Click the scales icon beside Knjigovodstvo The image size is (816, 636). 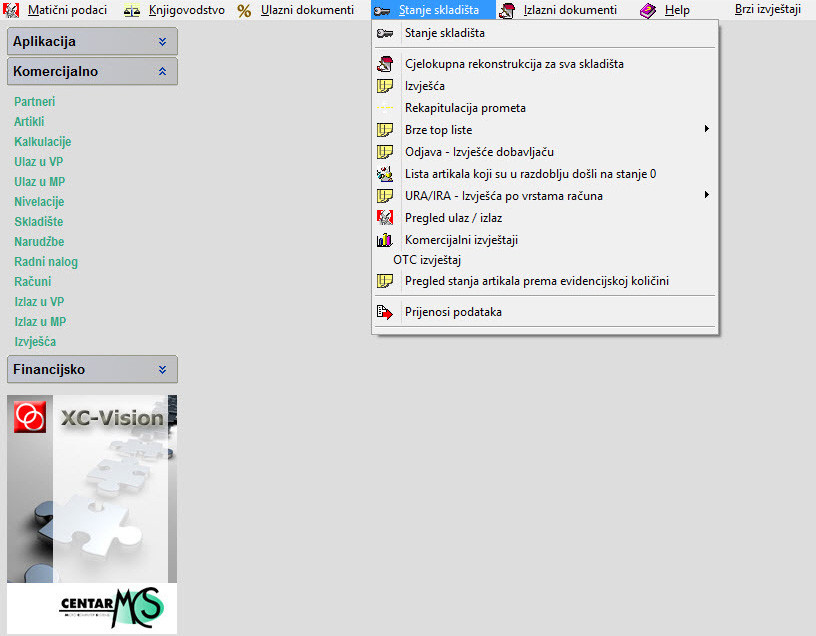[x=132, y=10]
